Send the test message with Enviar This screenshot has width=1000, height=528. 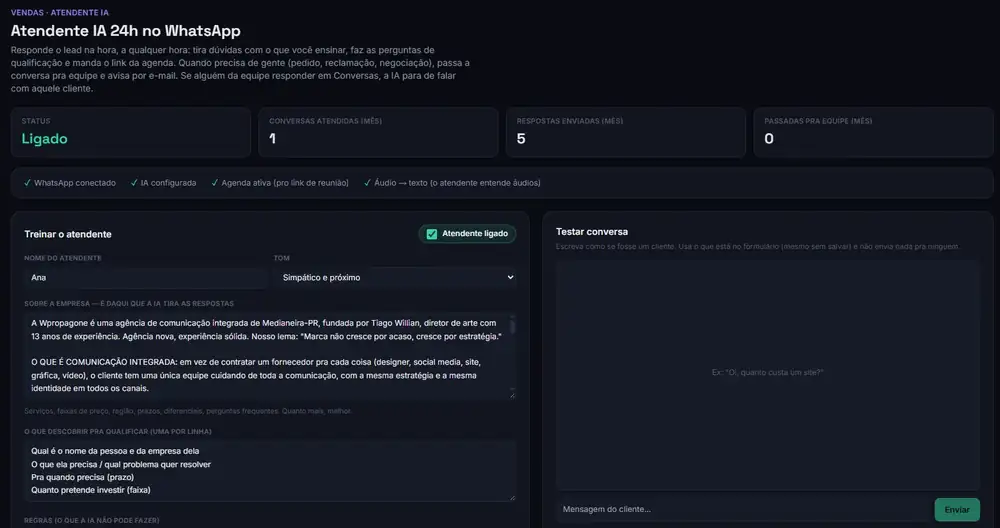[957, 510]
